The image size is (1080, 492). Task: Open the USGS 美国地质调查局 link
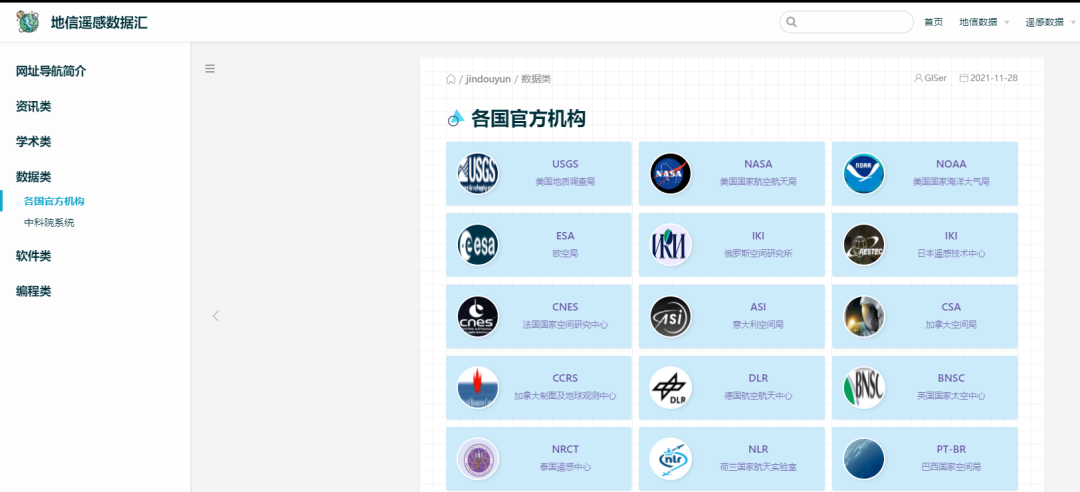pyautogui.click(x=539, y=174)
